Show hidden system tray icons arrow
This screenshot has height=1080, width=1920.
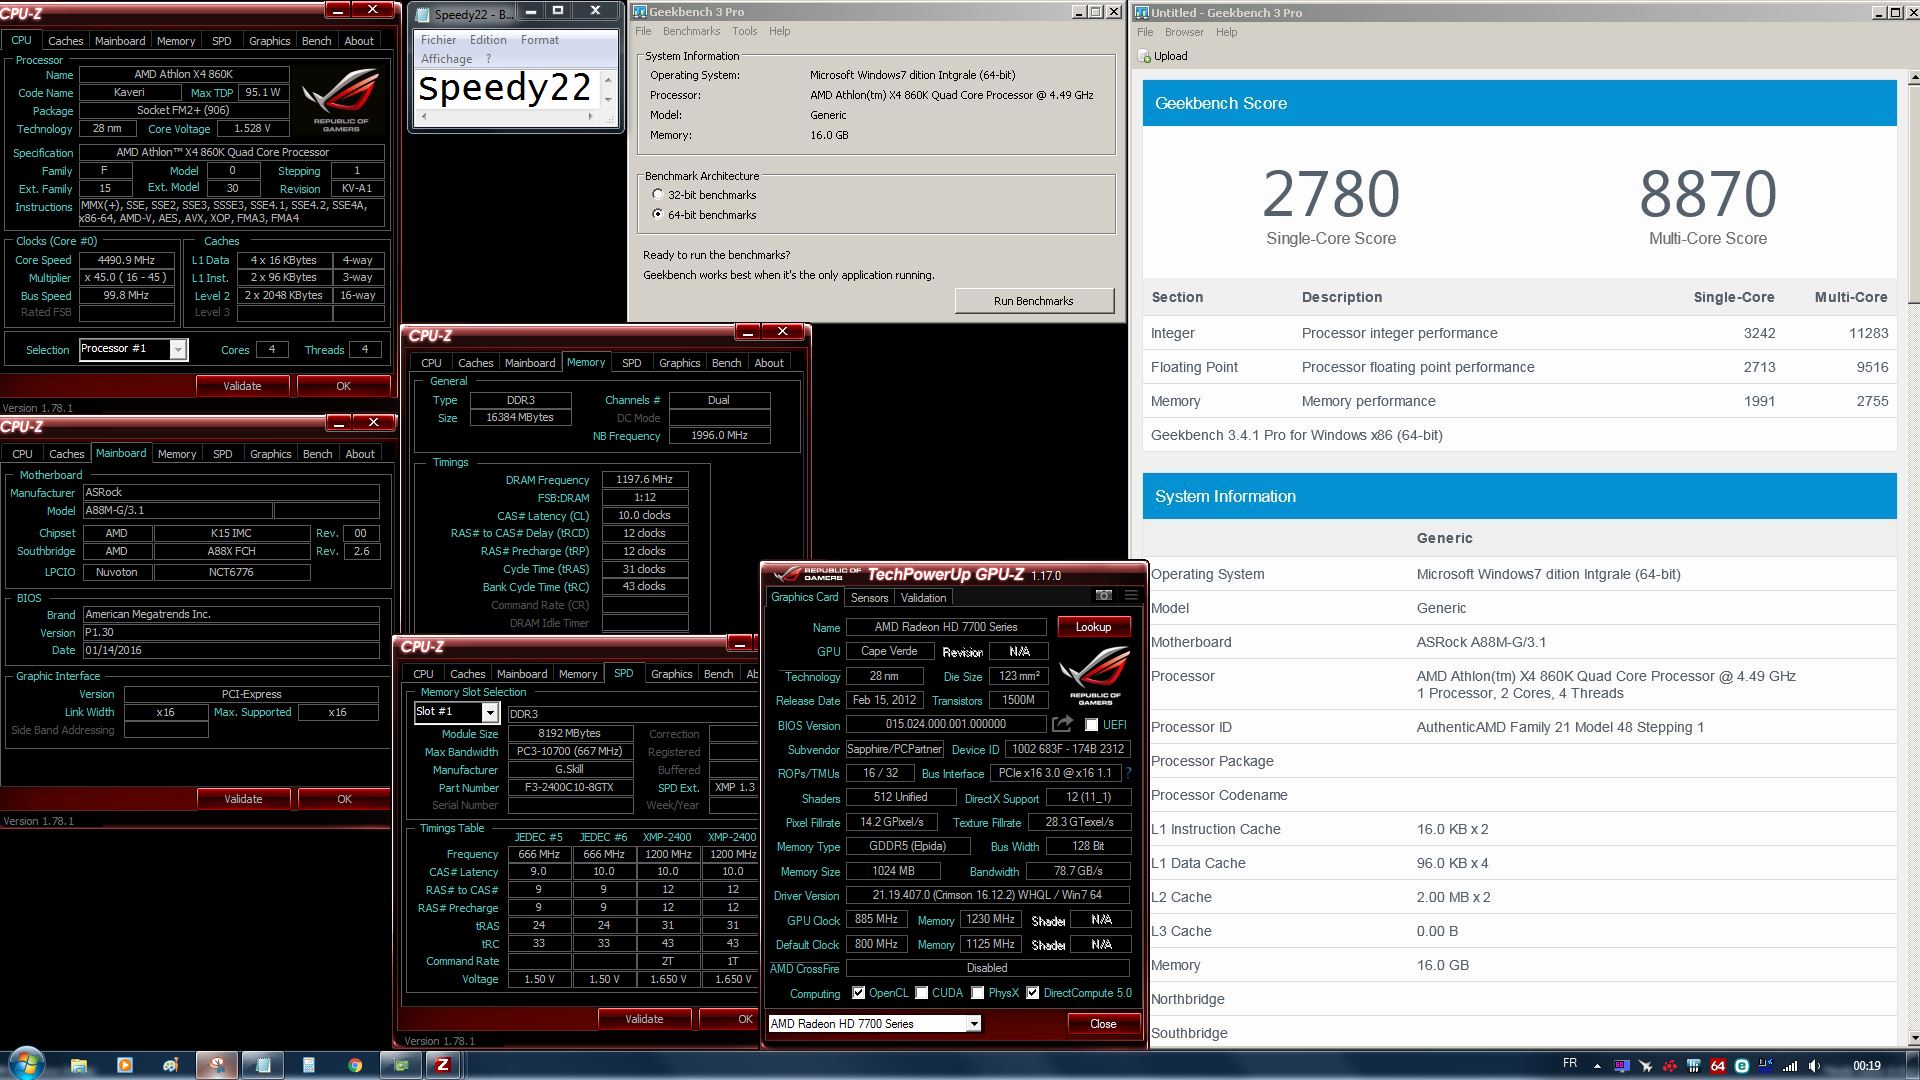pos(1597,1066)
